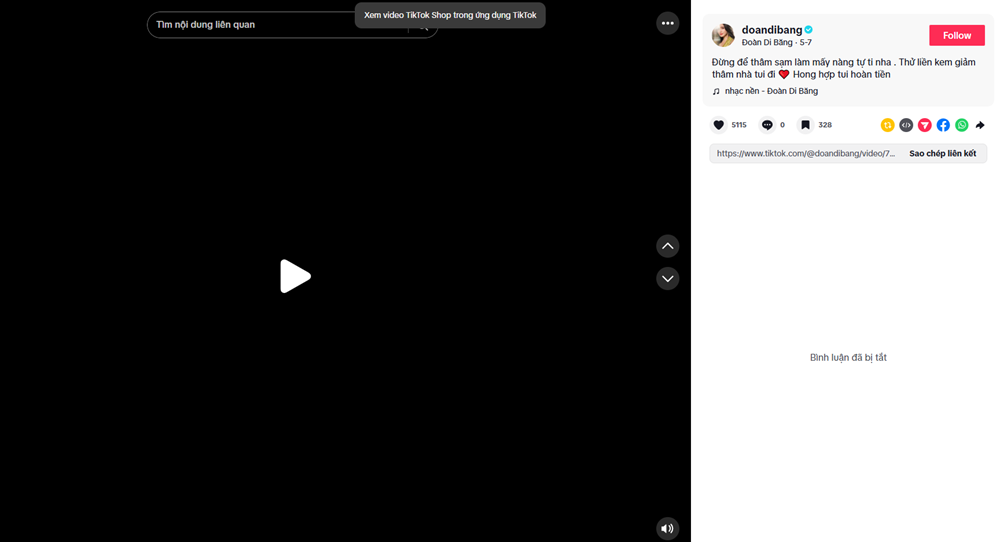Open the three-dot more options menu
This screenshot has height=542, width=1000.
pyautogui.click(x=668, y=23)
